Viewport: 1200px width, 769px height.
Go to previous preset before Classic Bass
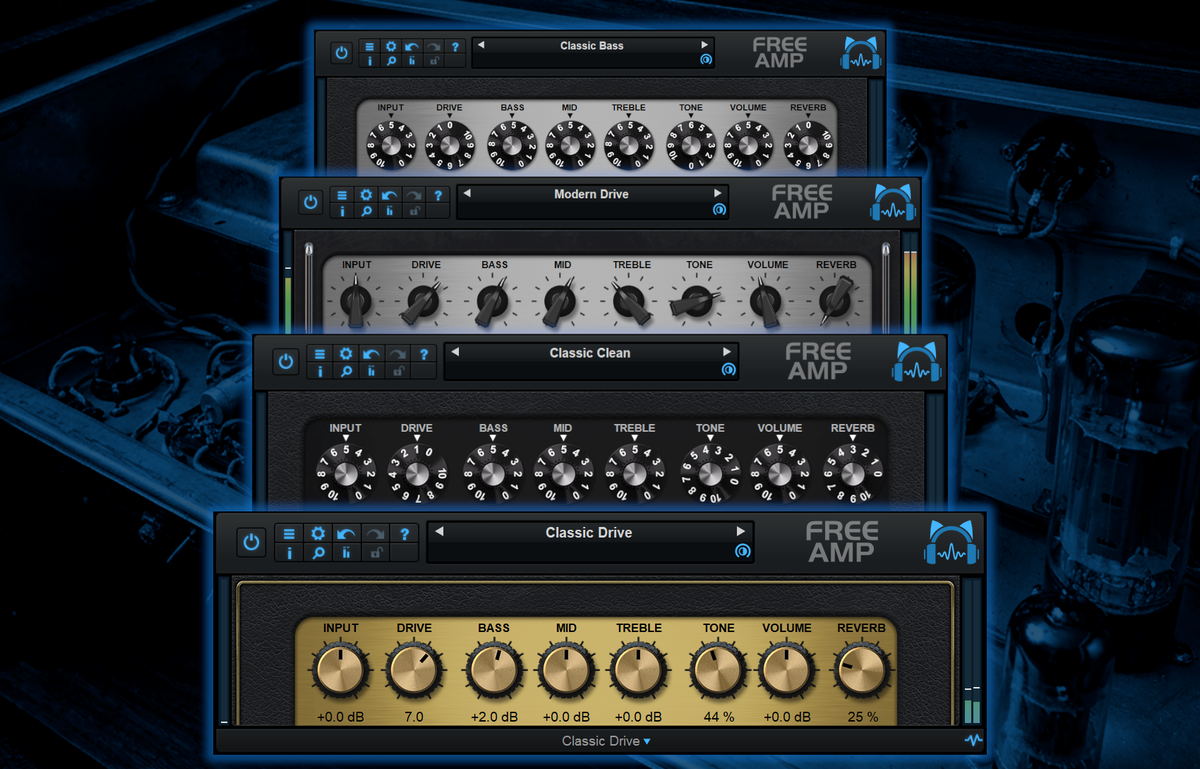pos(480,45)
